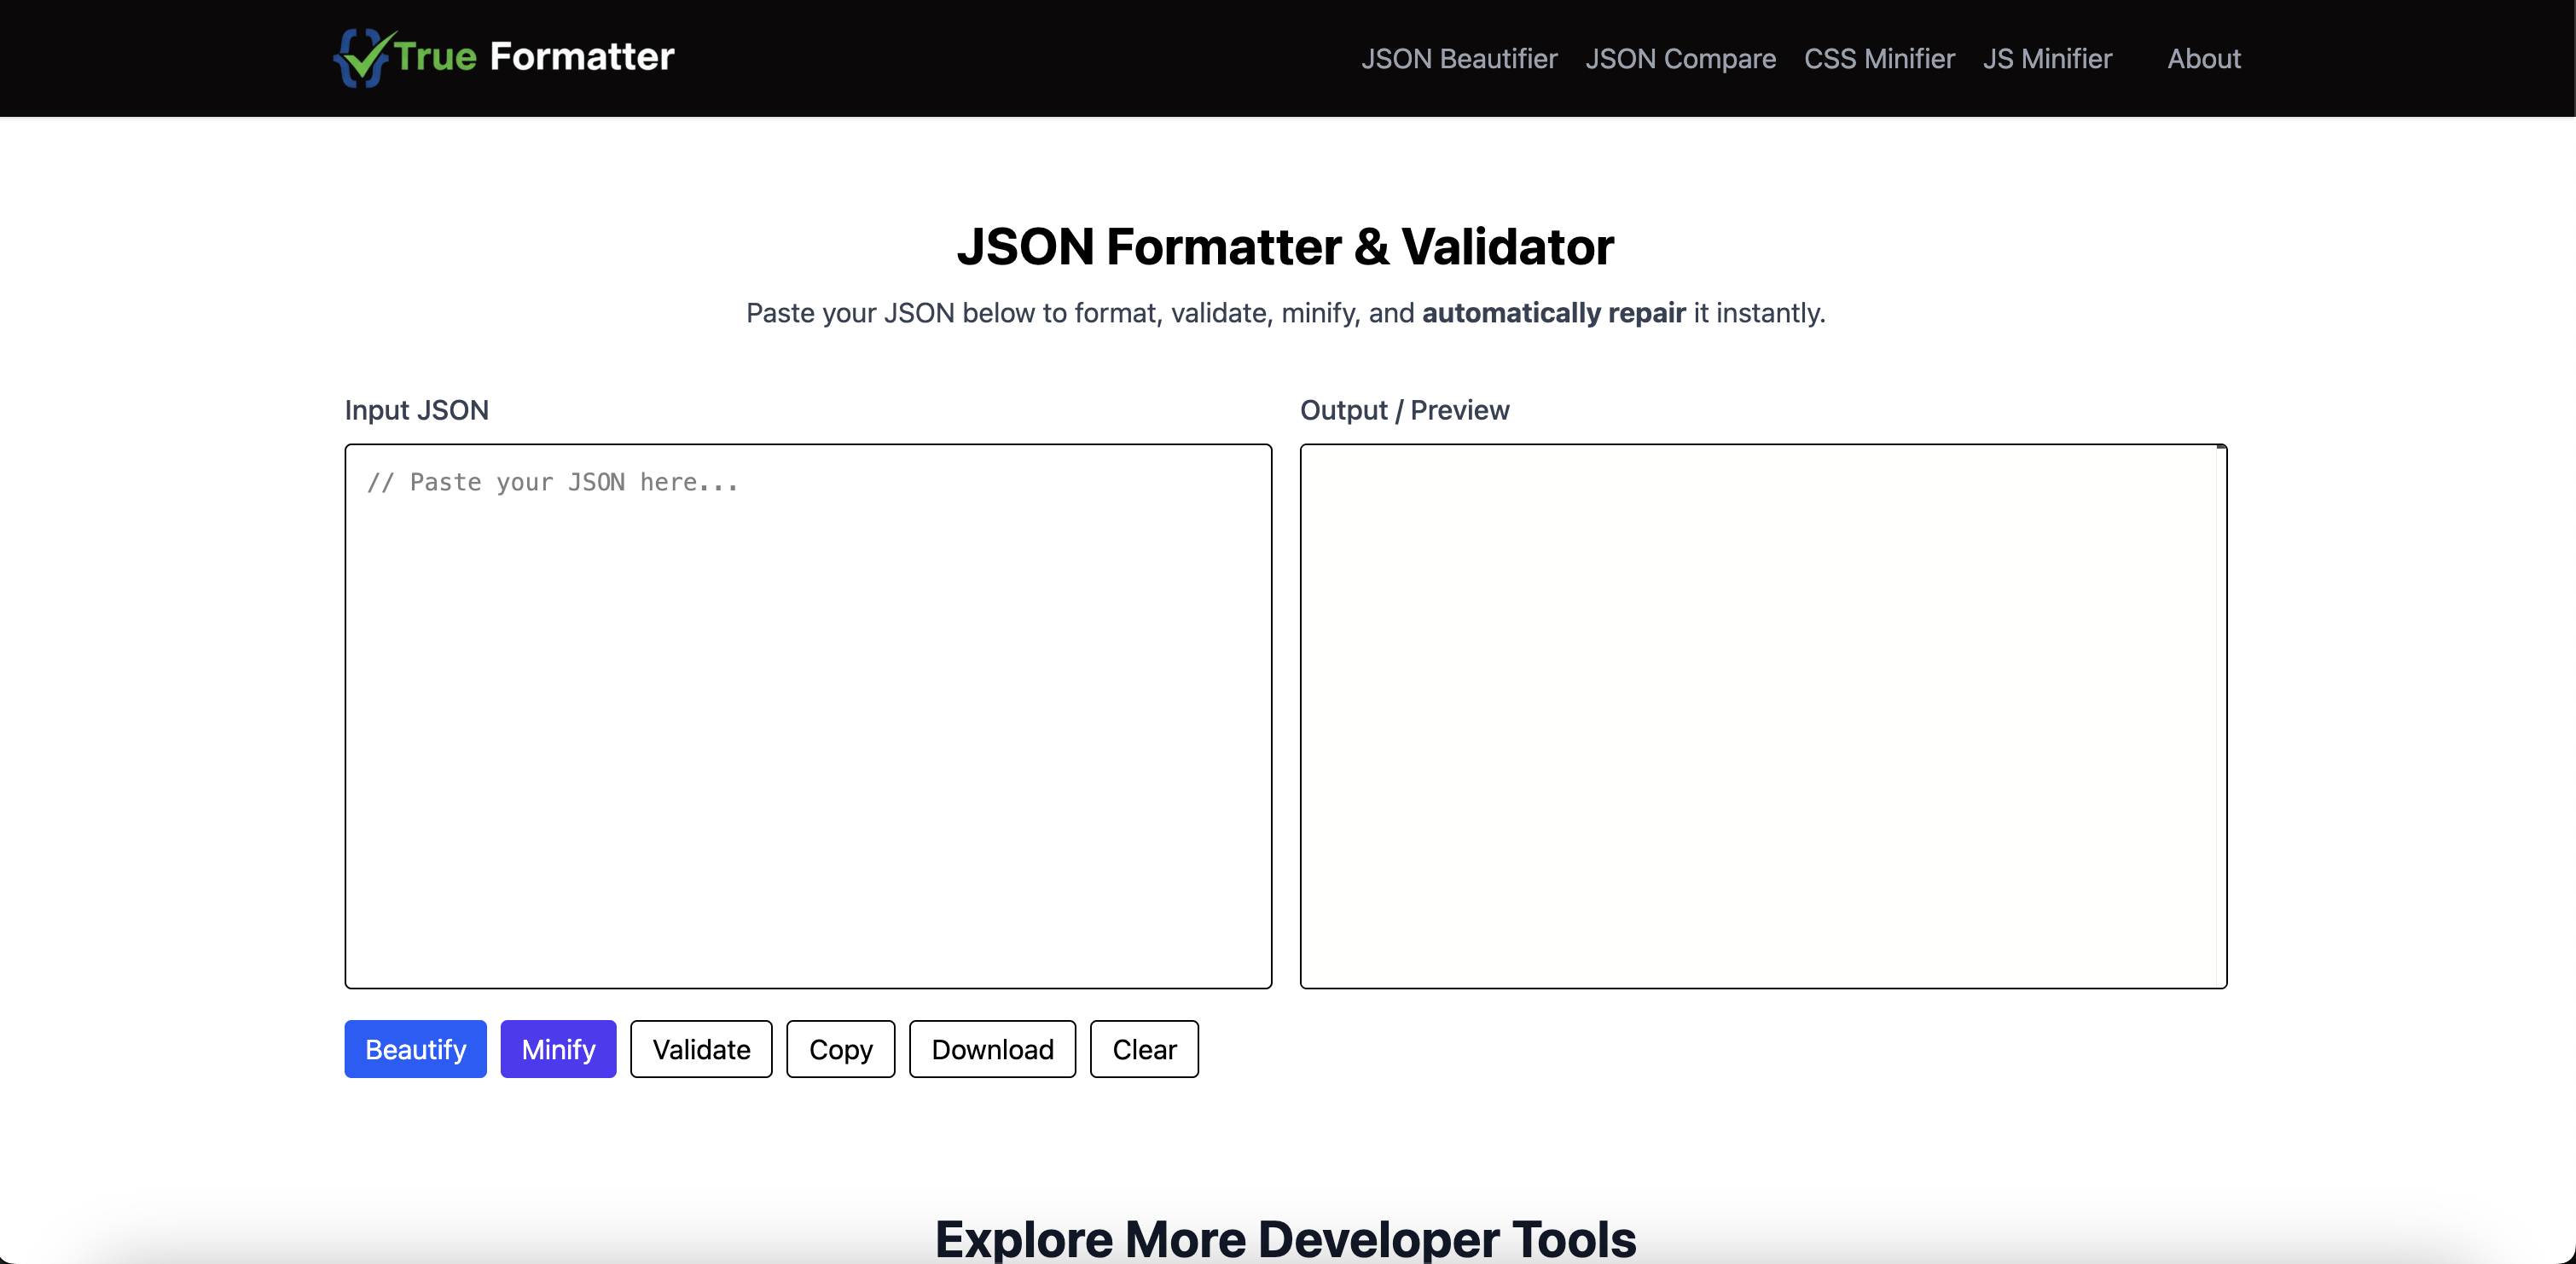Click the Input JSON label

[416, 410]
